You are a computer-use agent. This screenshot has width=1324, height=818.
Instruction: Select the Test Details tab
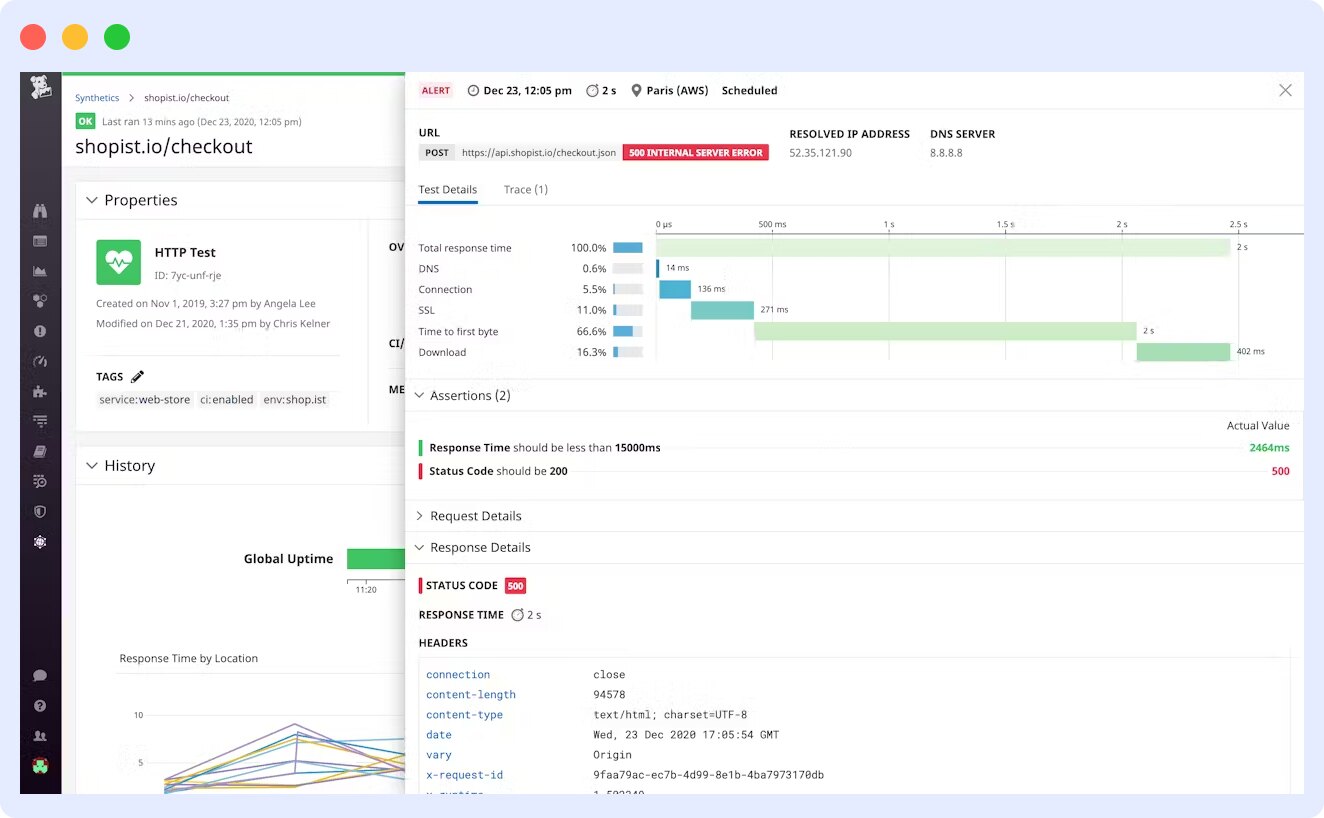coord(447,189)
